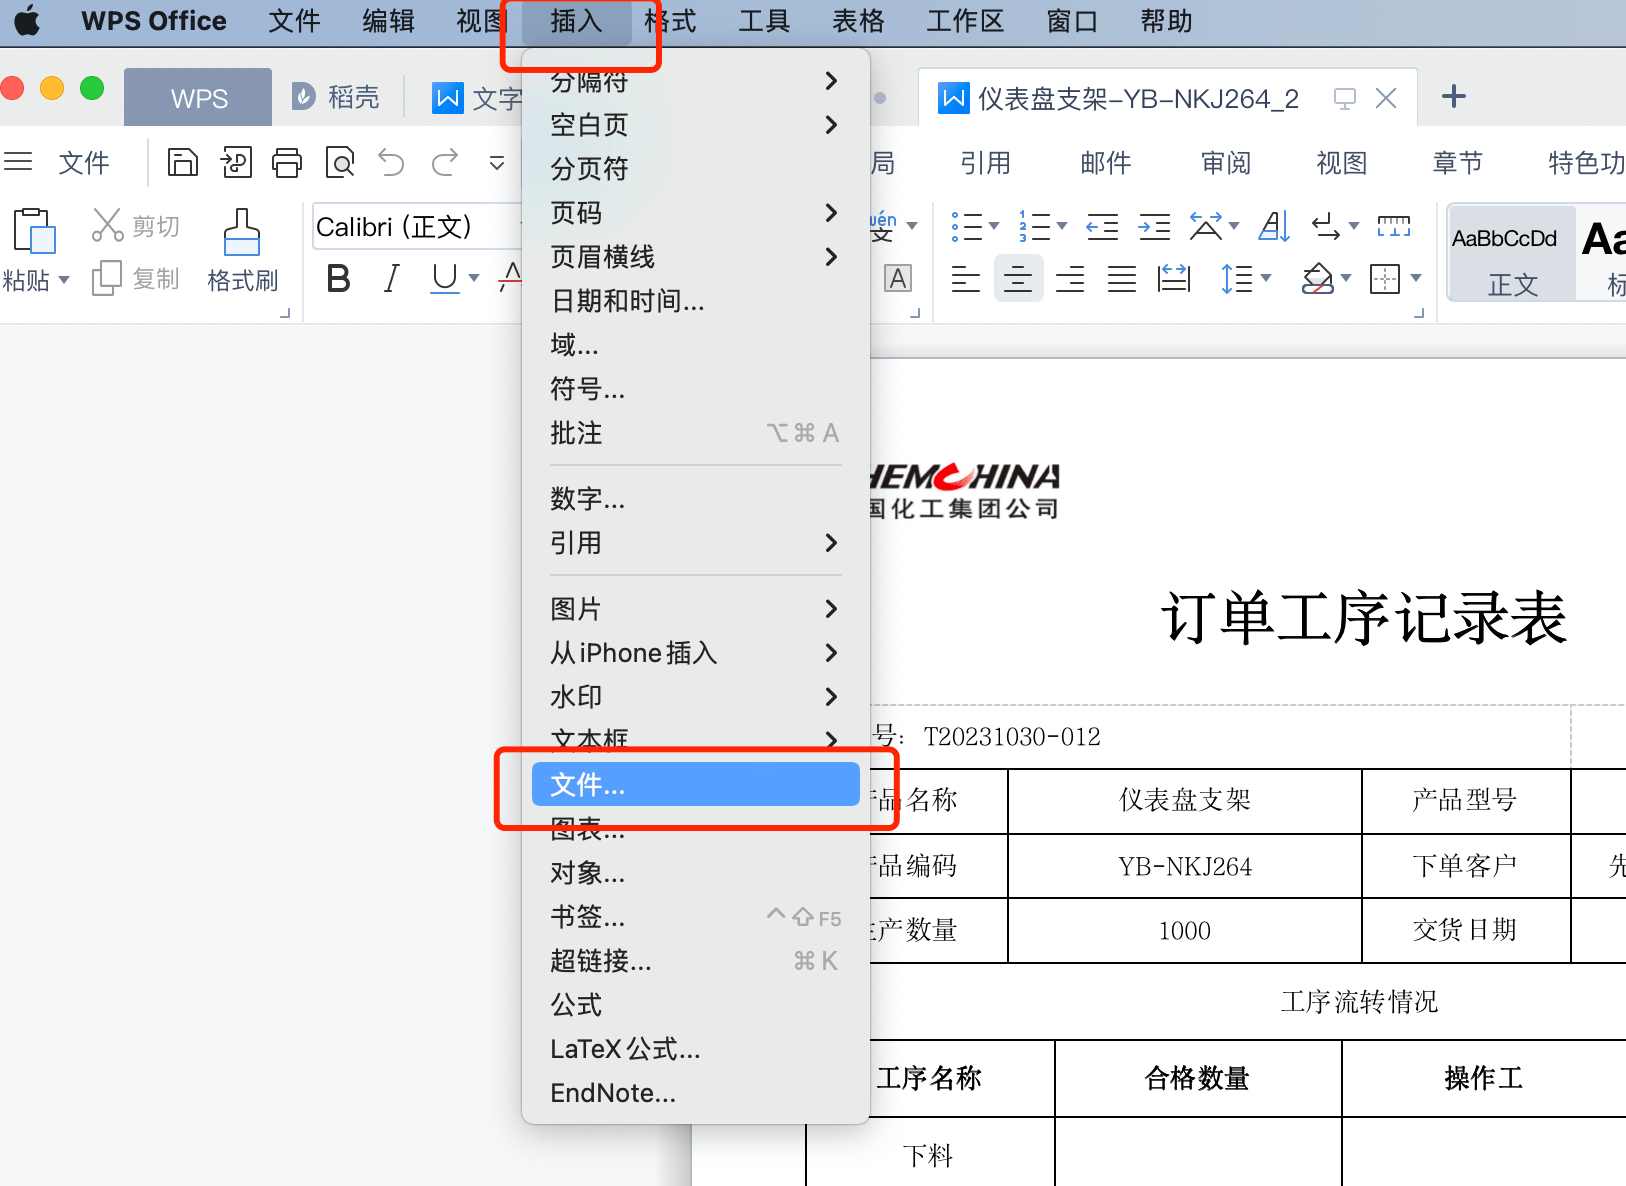The width and height of the screenshot is (1626, 1186).
Task: Open a new document with the plus button
Action: click(x=1454, y=96)
